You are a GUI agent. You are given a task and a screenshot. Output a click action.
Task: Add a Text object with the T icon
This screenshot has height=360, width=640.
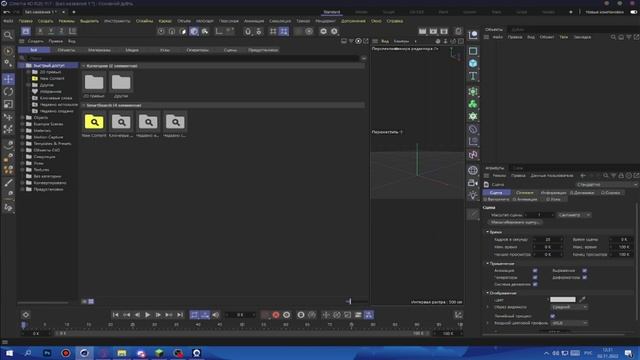(473, 76)
